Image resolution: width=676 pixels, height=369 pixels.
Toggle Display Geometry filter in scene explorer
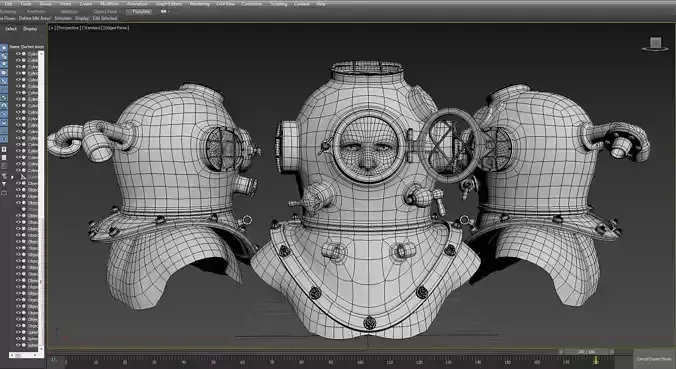point(4,47)
